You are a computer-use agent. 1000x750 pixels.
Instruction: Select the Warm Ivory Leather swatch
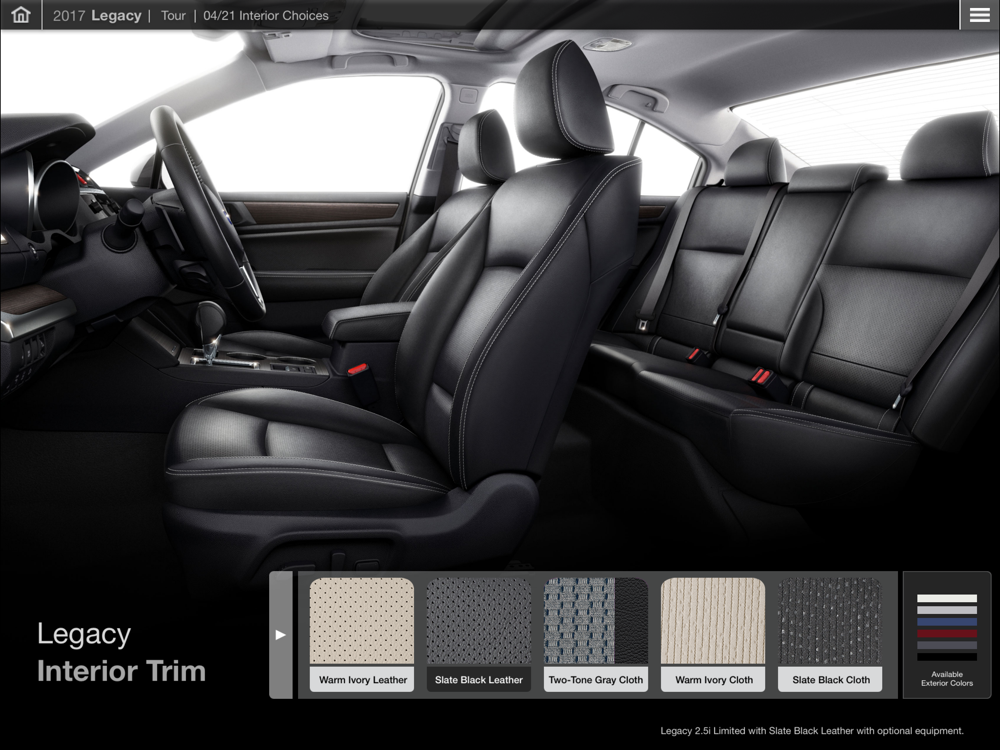(x=362, y=621)
